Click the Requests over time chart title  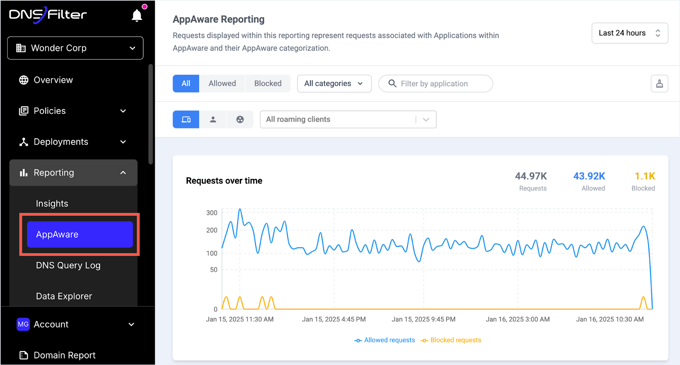[x=224, y=181]
